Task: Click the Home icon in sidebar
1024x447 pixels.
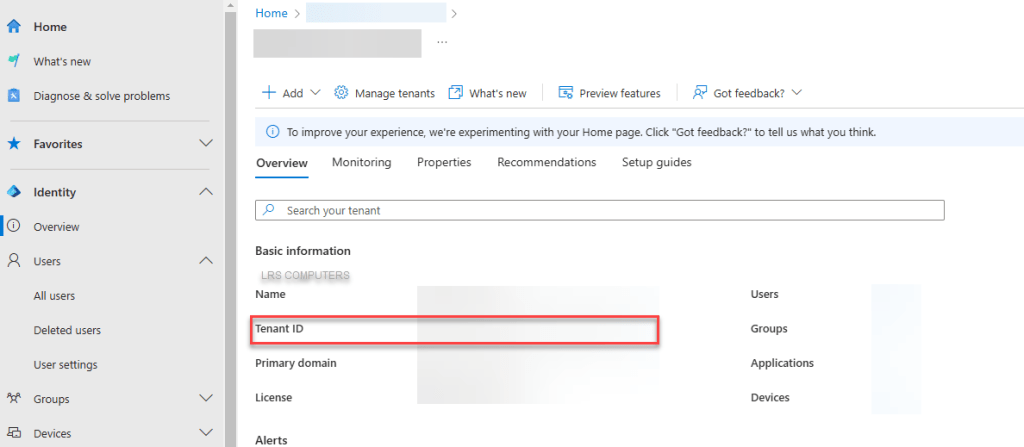Action: click(14, 27)
